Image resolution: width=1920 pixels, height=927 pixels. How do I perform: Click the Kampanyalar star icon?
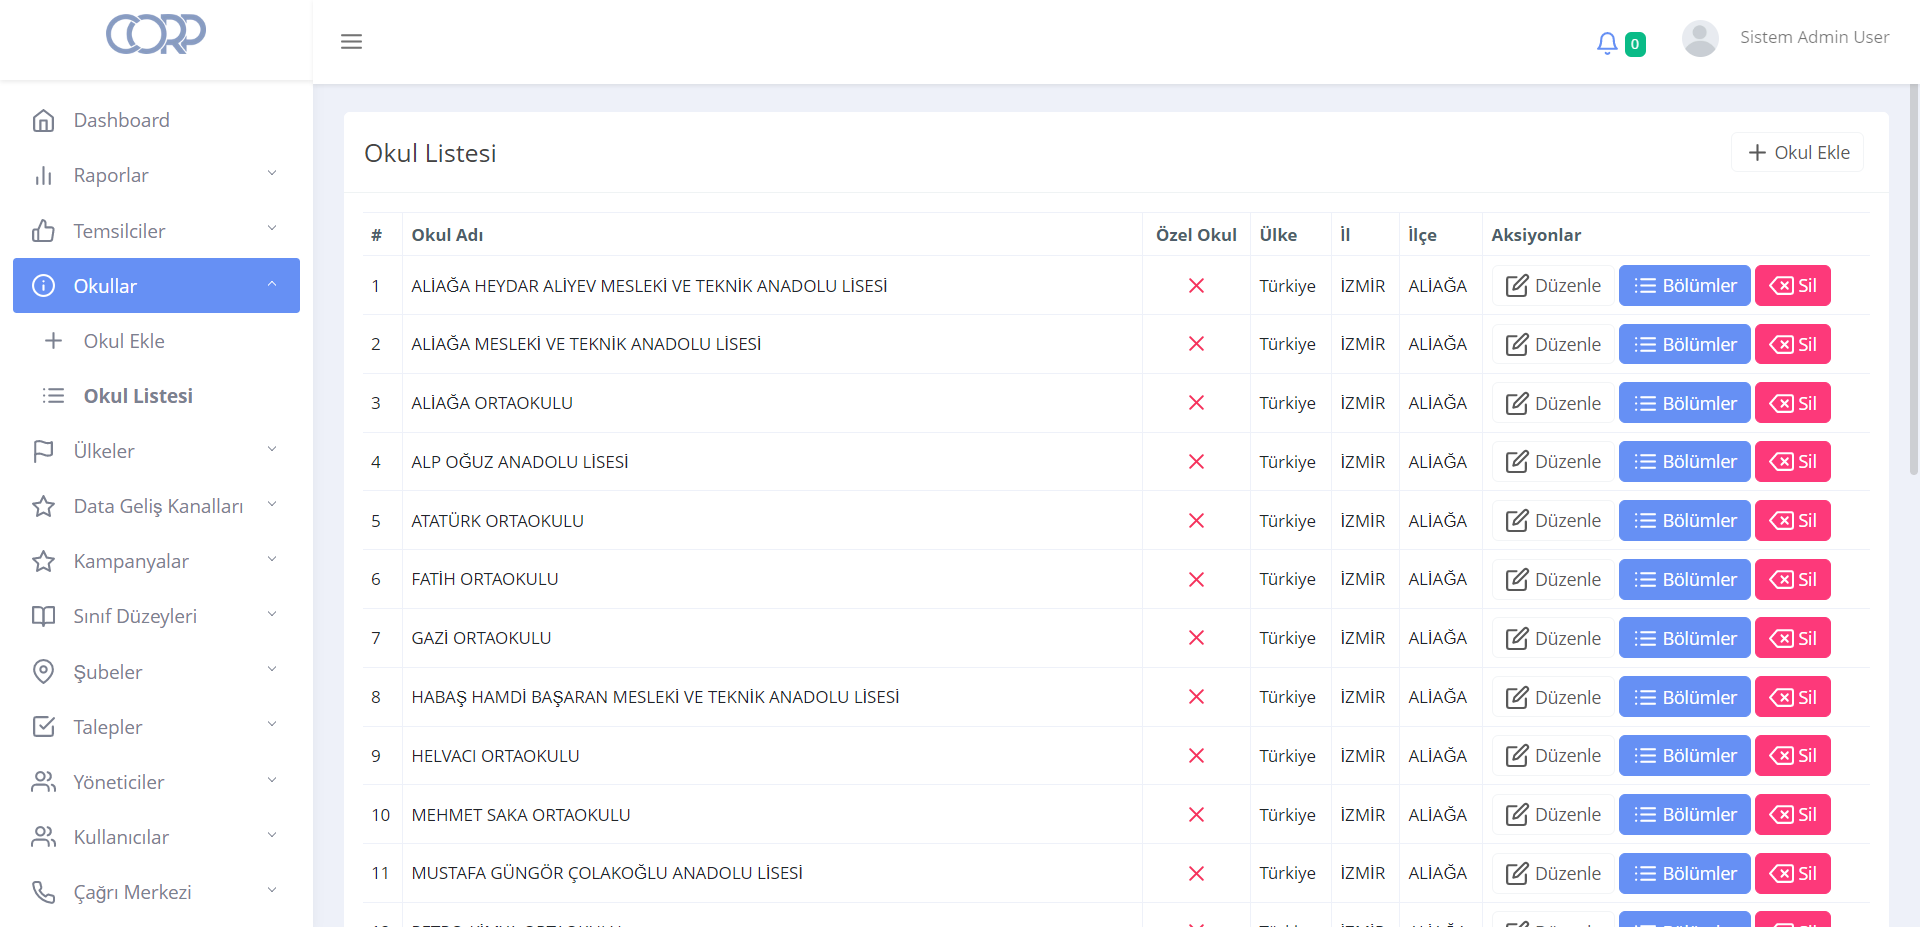point(43,562)
